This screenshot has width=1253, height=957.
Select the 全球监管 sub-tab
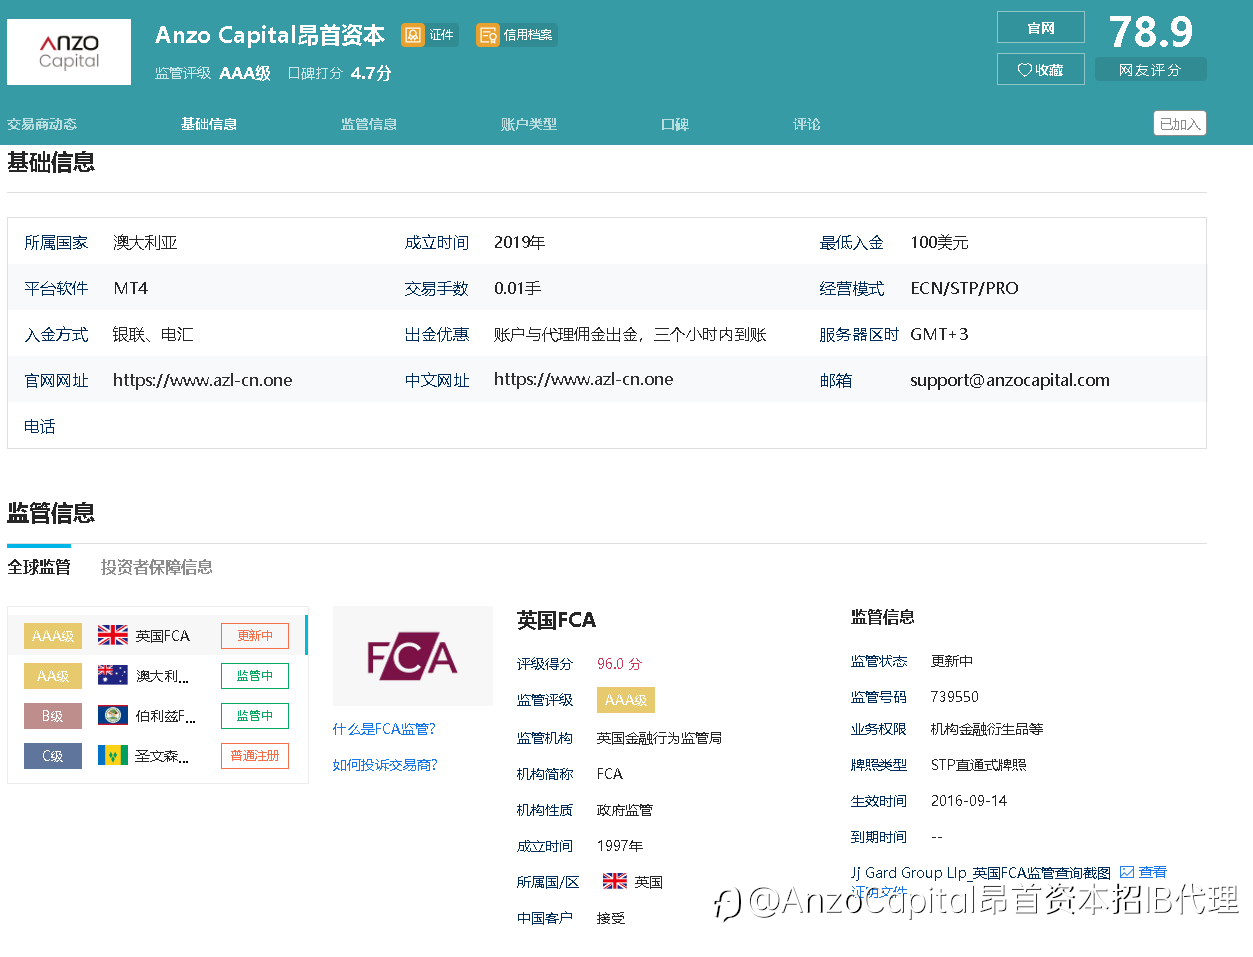[39, 567]
